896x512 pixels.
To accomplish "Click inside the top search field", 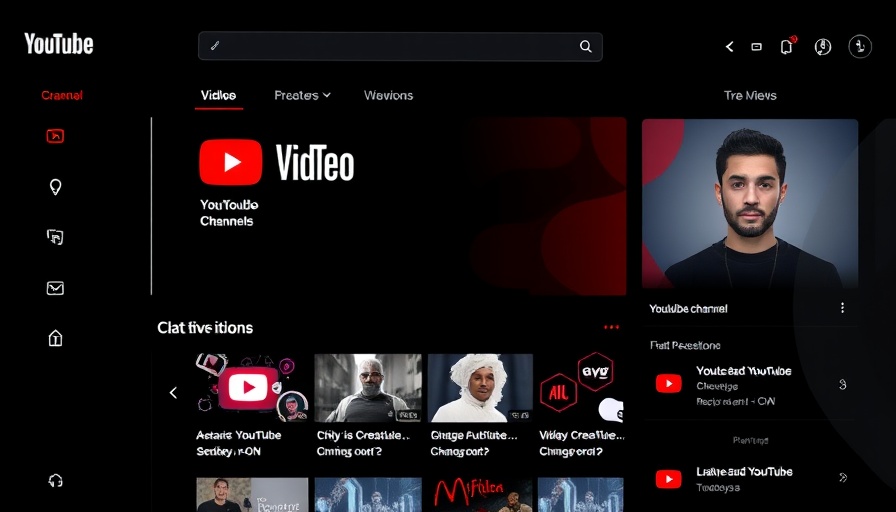I will [x=400, y=46].
